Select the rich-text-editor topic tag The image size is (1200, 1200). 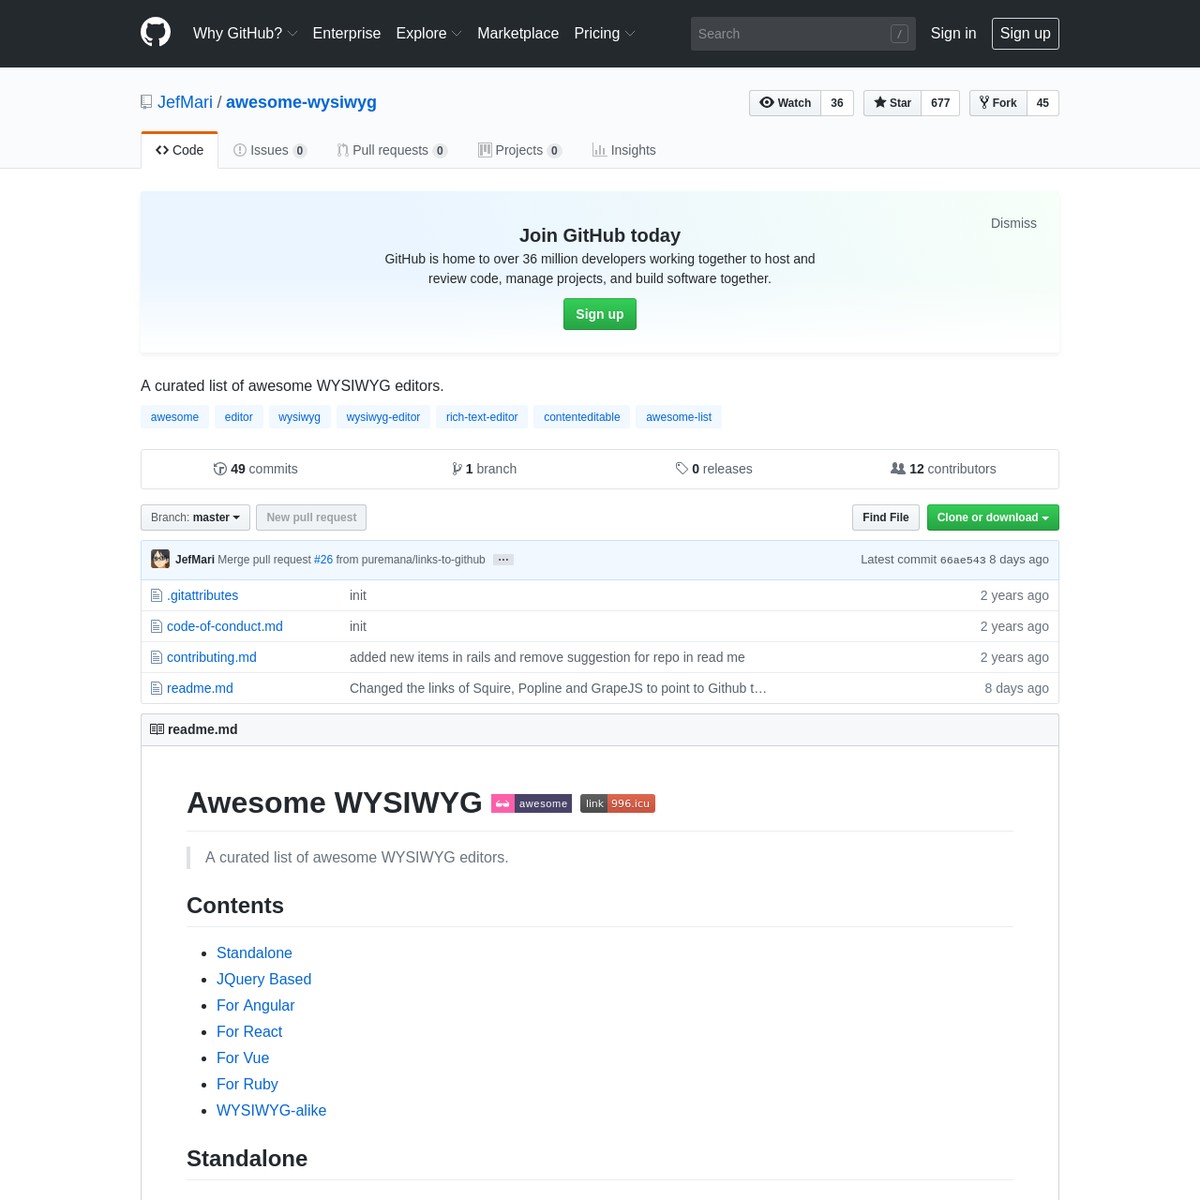pyautogui.click(x=482, y=417)
